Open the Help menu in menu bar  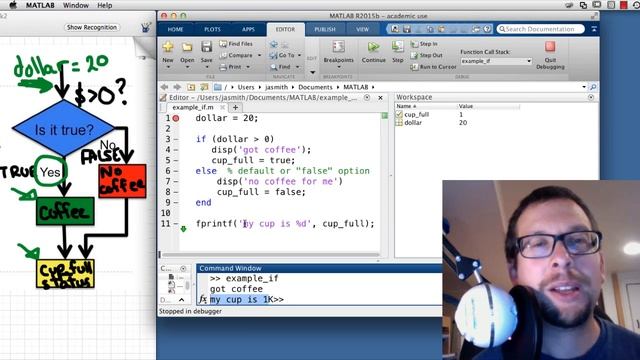(104, 5)
